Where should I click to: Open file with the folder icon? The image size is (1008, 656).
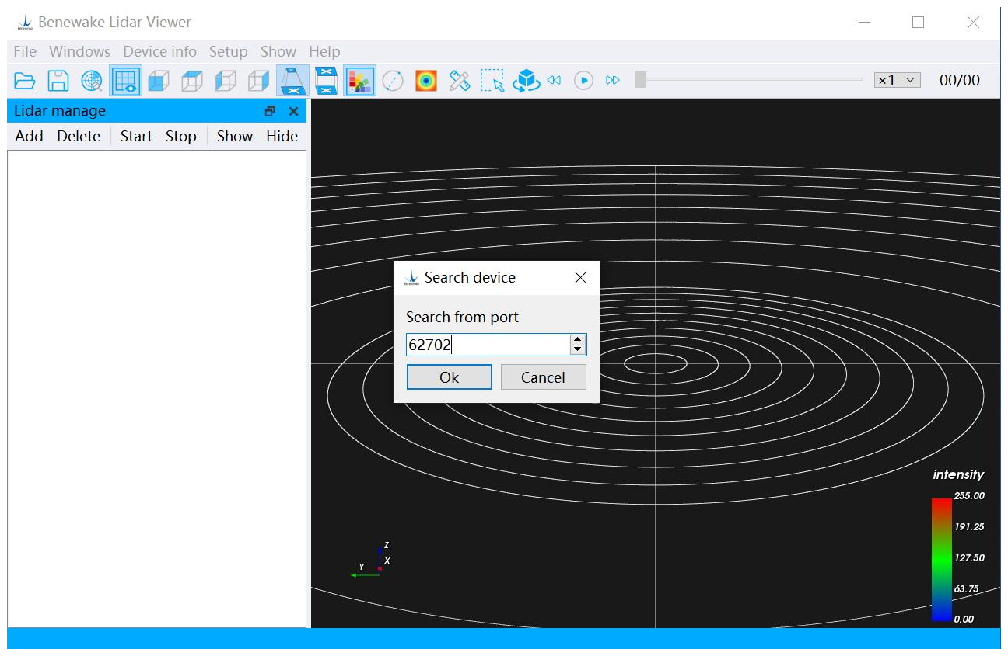(x=24, y=81)
